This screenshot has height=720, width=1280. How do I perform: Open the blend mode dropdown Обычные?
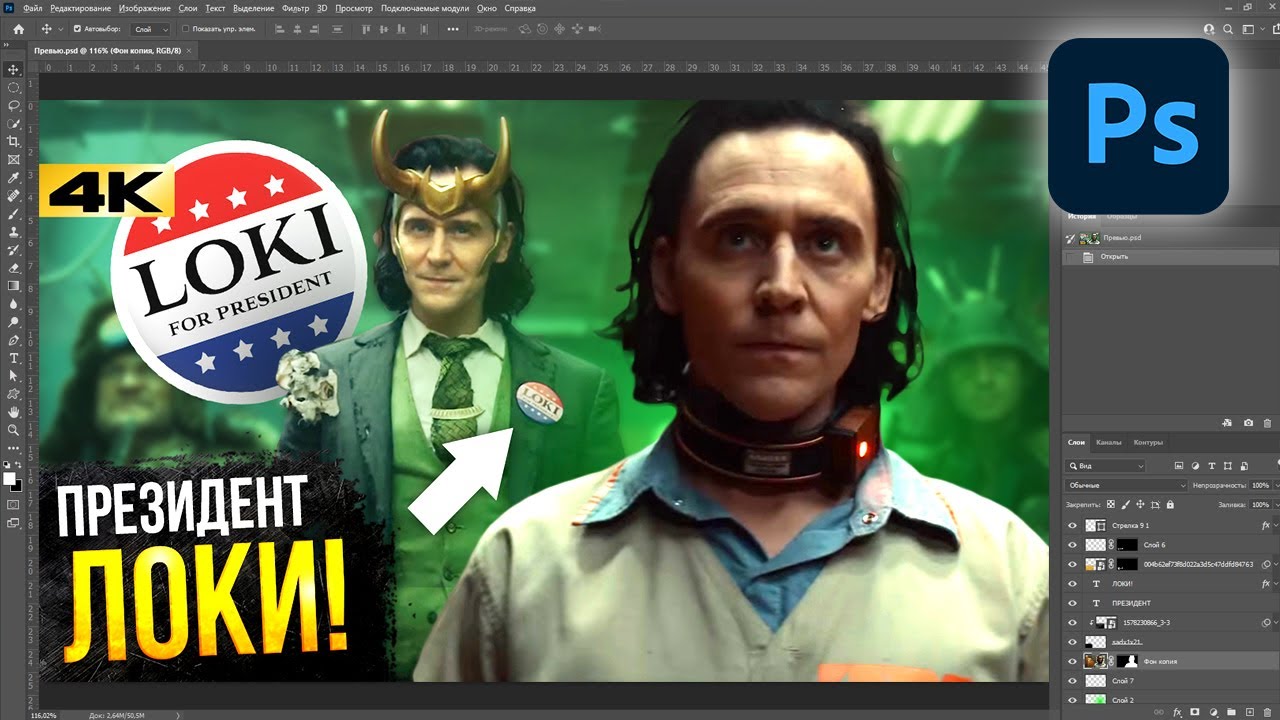coord(1125,485)
